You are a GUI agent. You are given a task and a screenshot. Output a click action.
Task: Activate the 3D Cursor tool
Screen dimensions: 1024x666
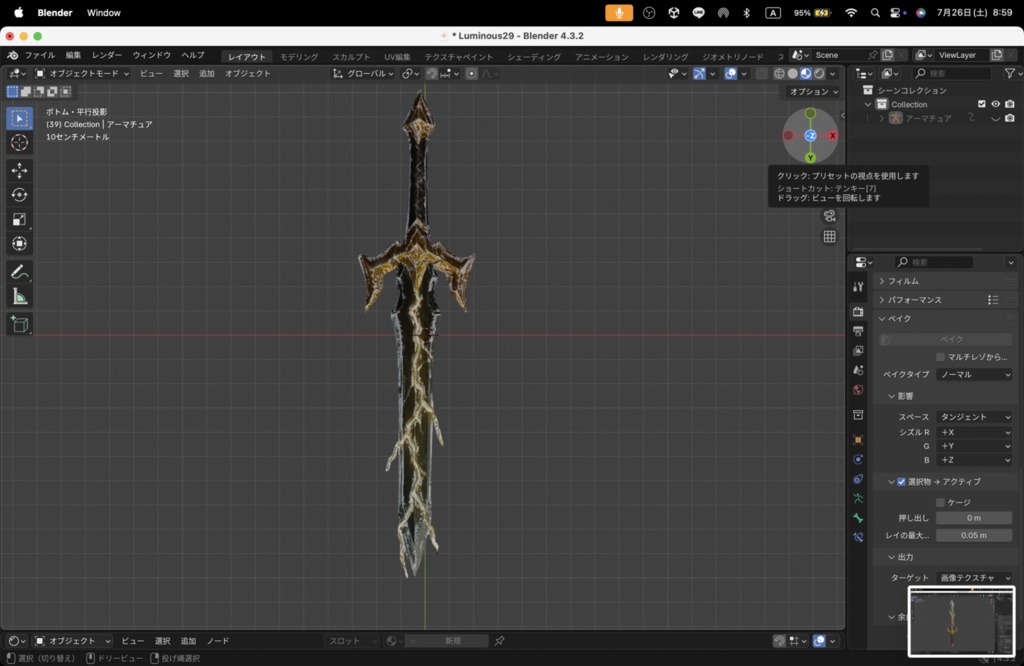(x=19, y=142)
